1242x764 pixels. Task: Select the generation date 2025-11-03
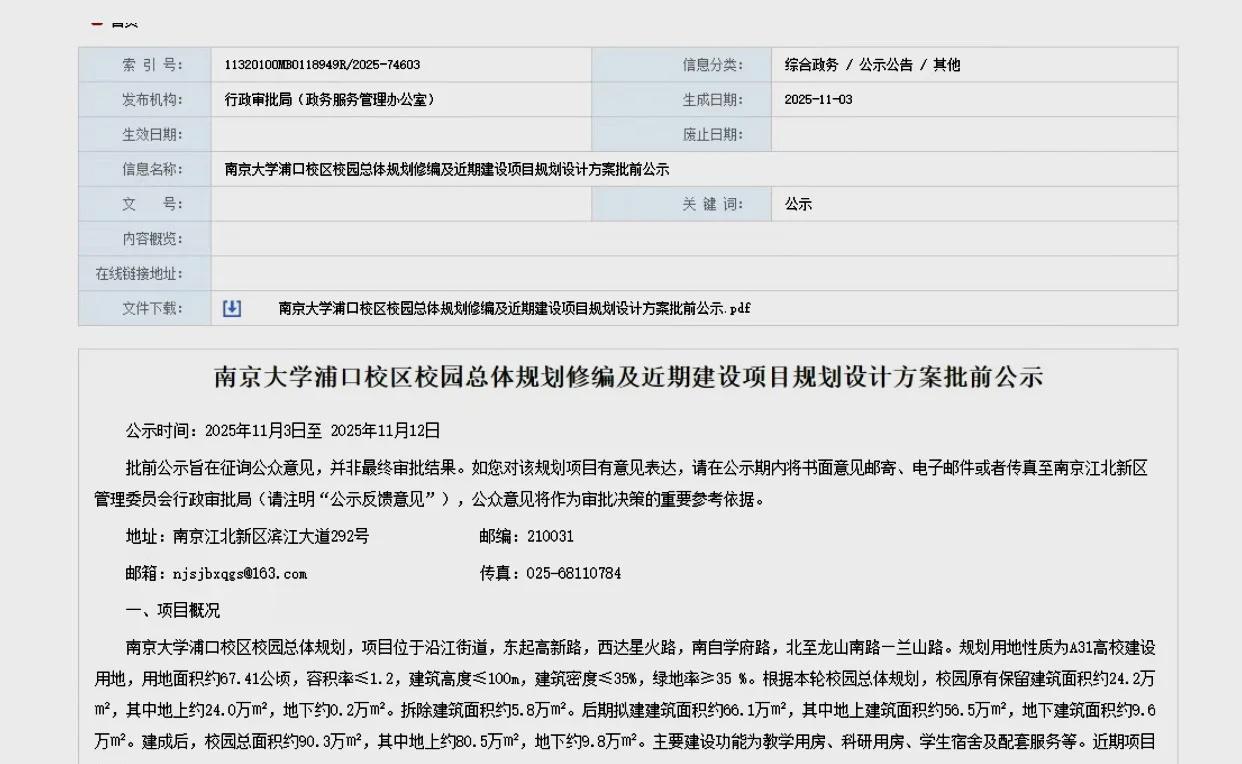pos(818,100)
